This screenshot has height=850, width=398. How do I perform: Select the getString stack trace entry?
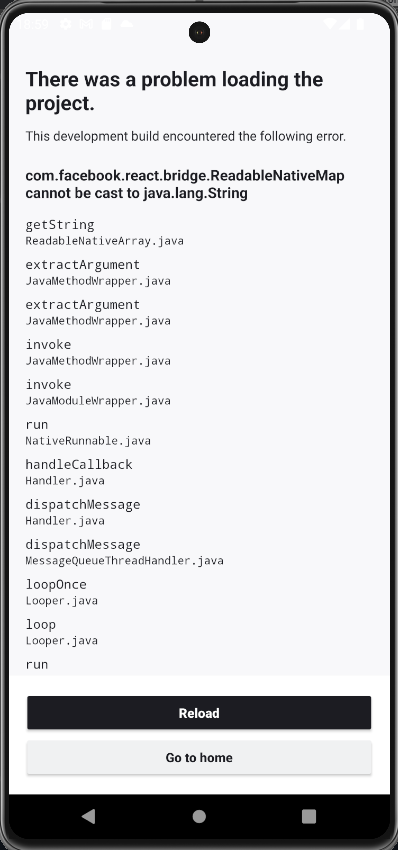104,232
